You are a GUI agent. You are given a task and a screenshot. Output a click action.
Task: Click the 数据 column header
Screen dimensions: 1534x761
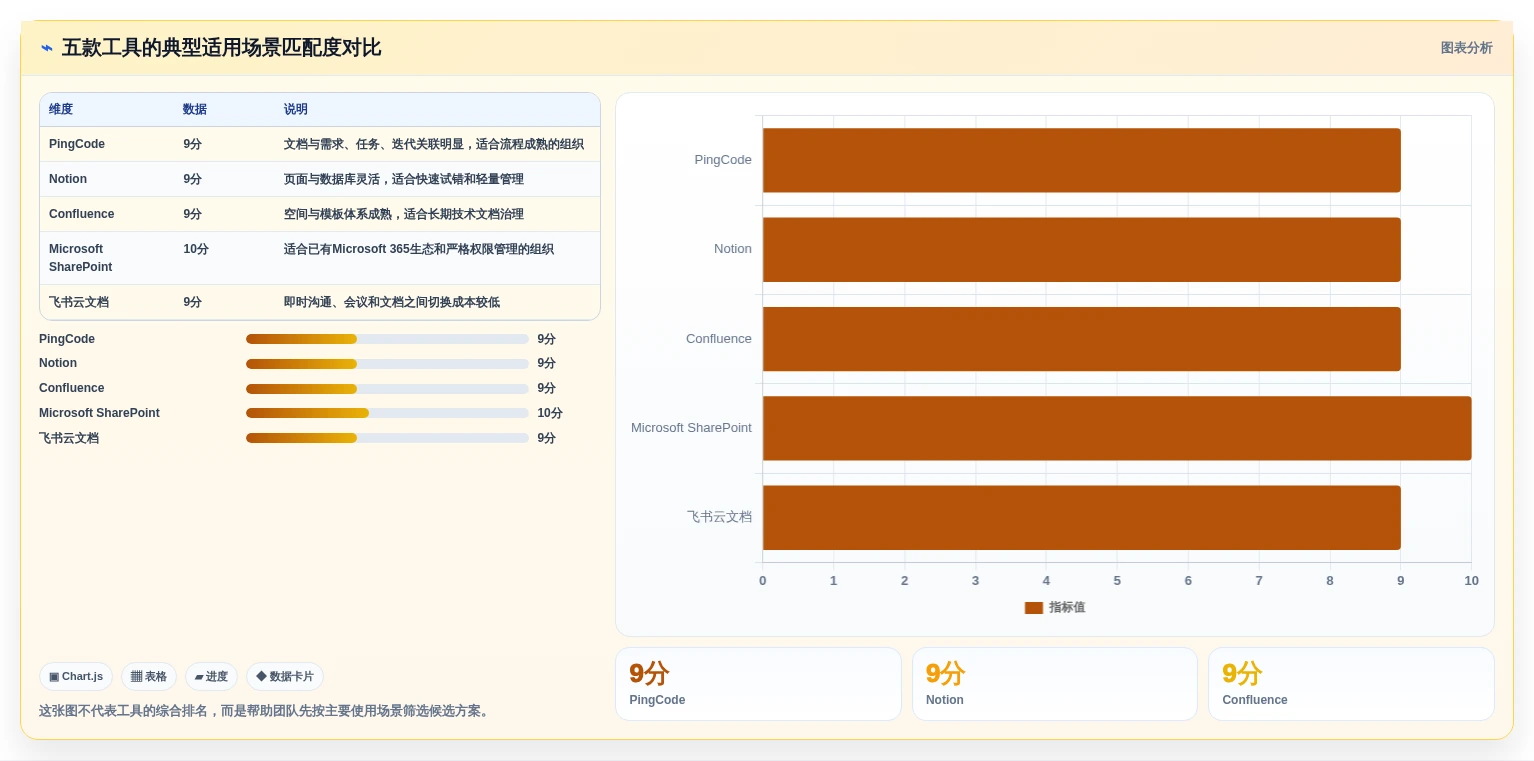click(195, 109)
